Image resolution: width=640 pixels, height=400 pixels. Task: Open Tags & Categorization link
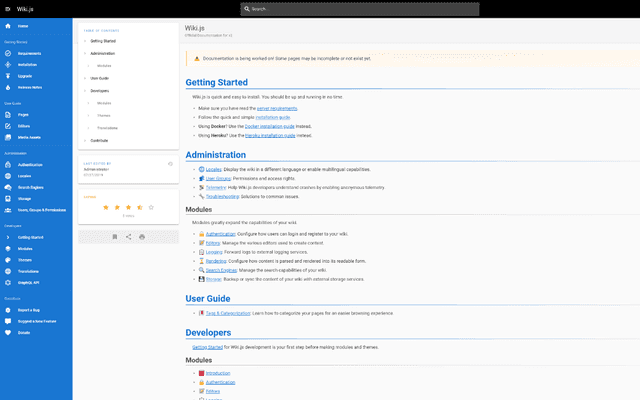[228, 313]
